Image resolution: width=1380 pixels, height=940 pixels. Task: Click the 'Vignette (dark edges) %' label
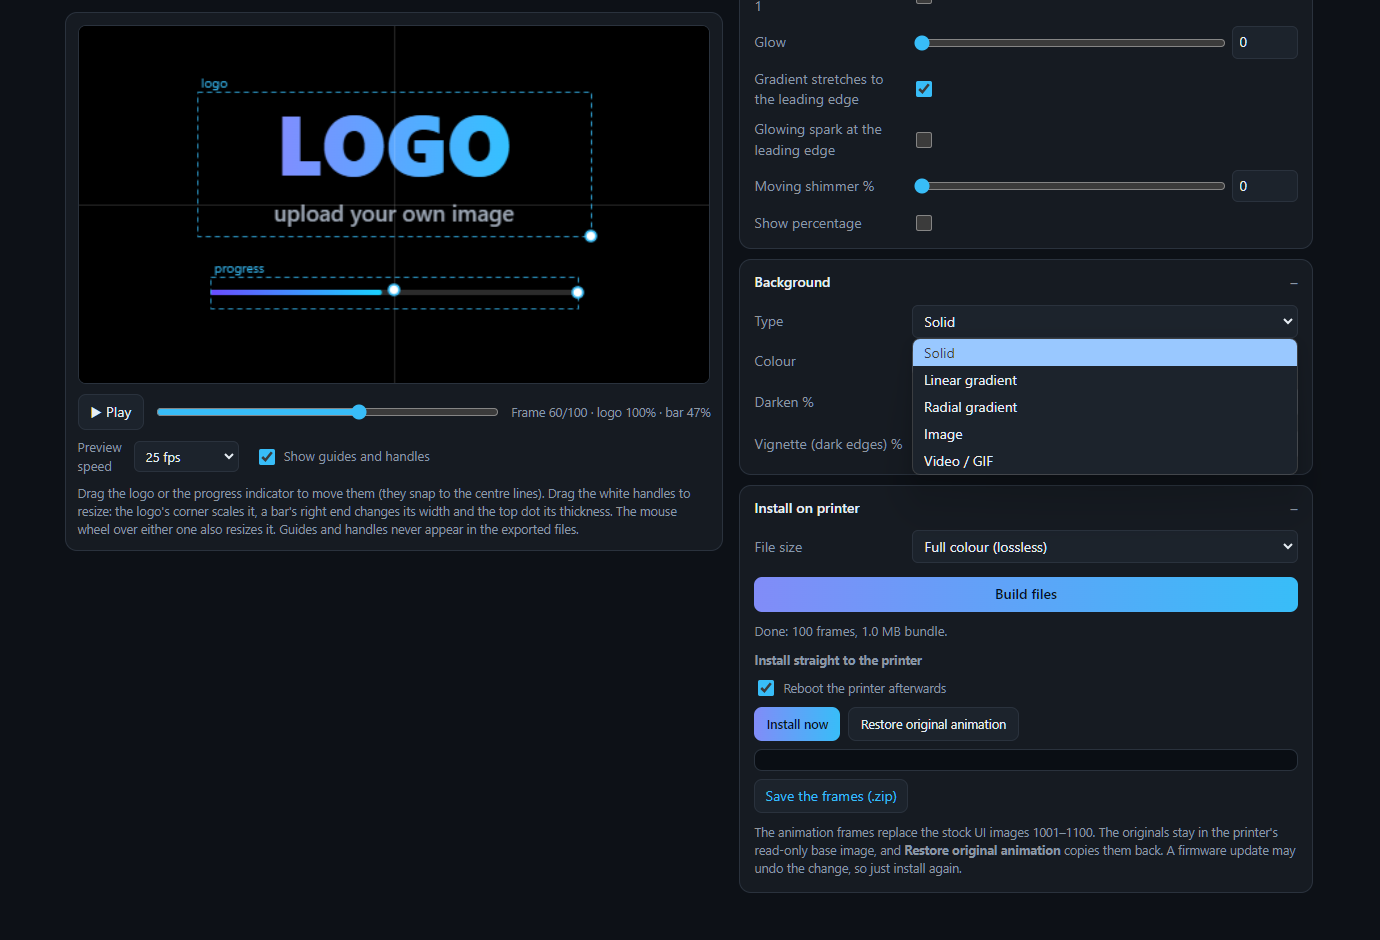[828, 444]
